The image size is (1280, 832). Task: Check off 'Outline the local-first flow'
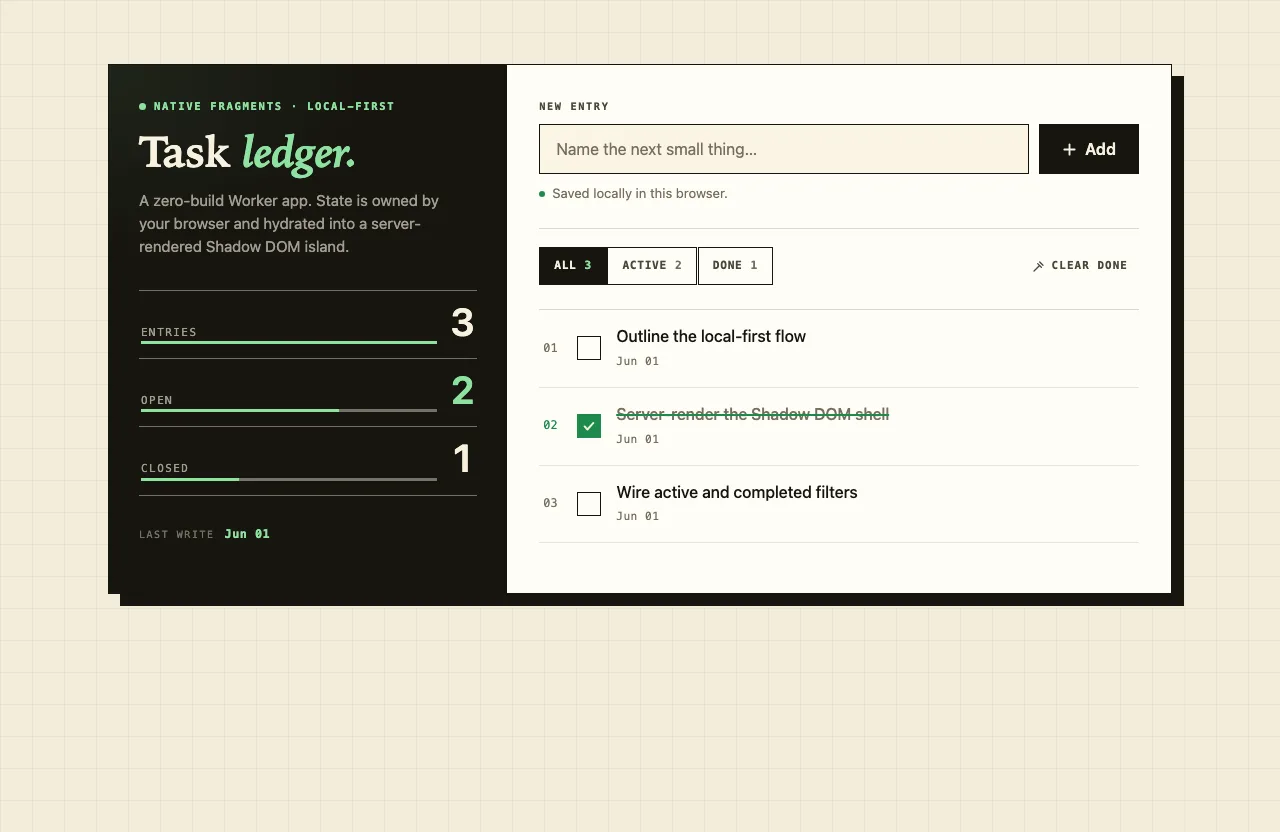pos(589,348)
